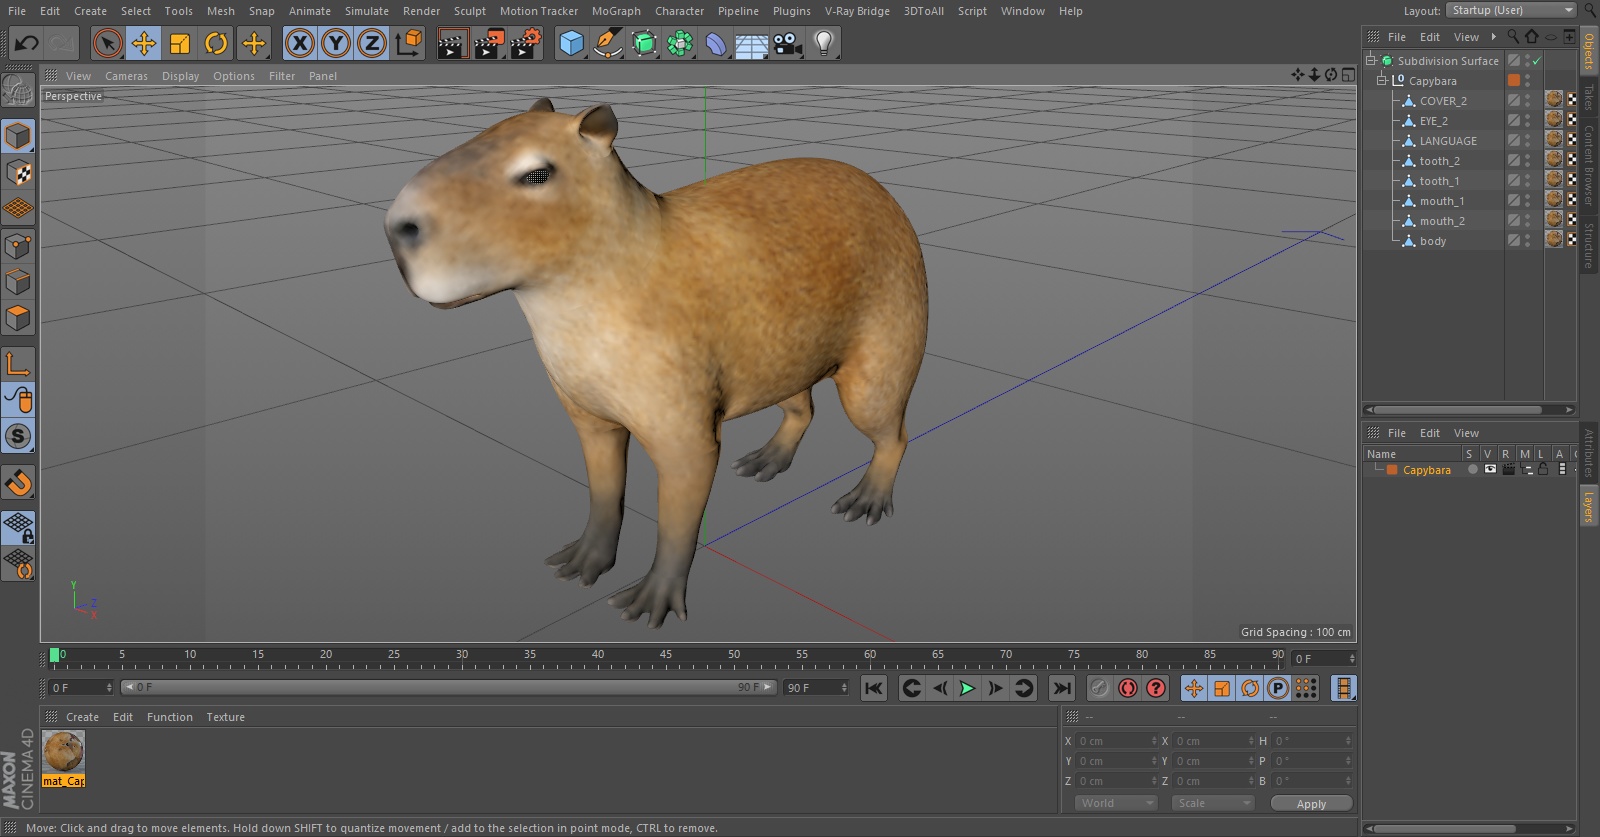The width and height of the screenshot is (1600, 837).
Task: Toggle Parameter keyframe recording icon
Action: (x=1278, y=688)
